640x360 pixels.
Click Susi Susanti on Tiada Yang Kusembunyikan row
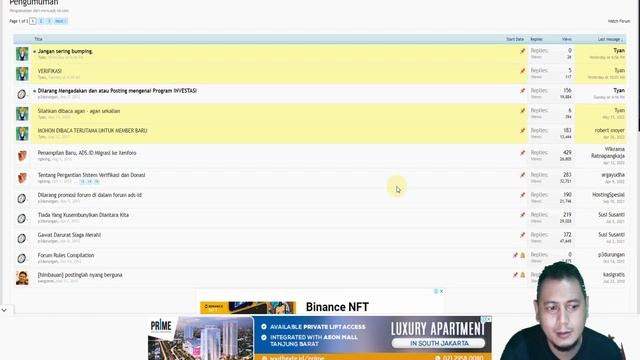click(611, 215)
